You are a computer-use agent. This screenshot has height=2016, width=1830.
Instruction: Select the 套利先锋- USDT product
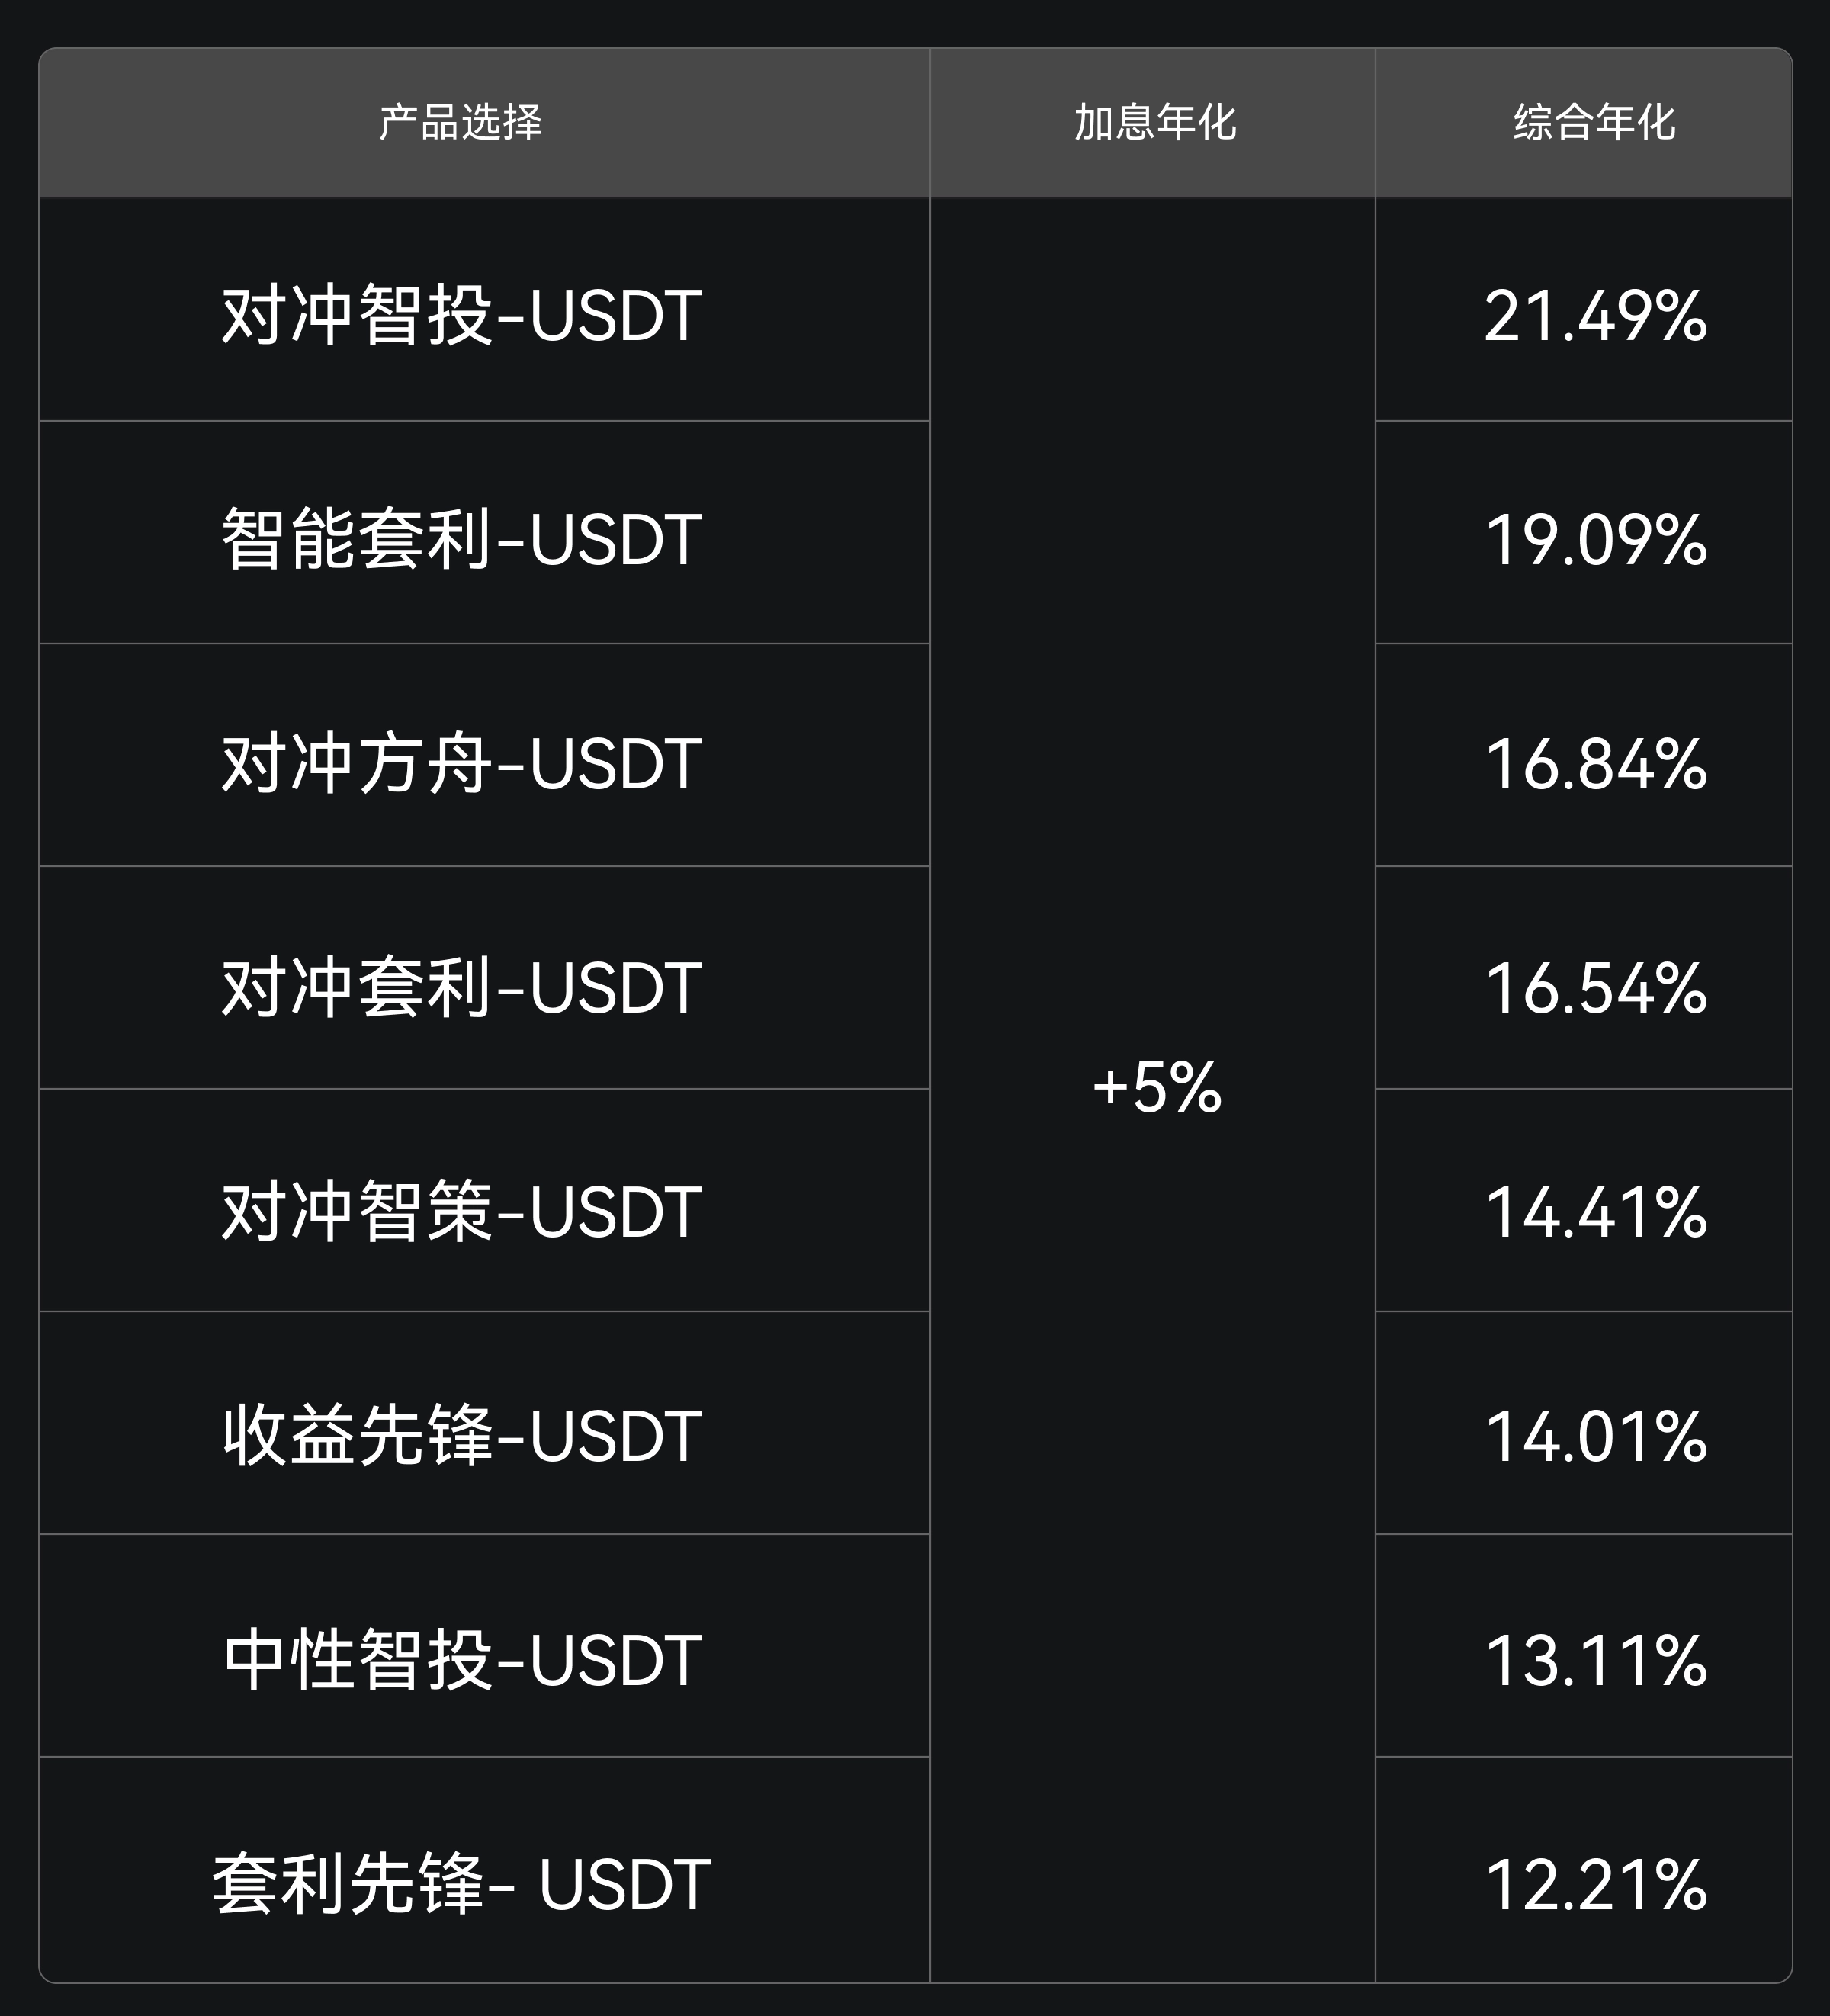[461, 1883]
